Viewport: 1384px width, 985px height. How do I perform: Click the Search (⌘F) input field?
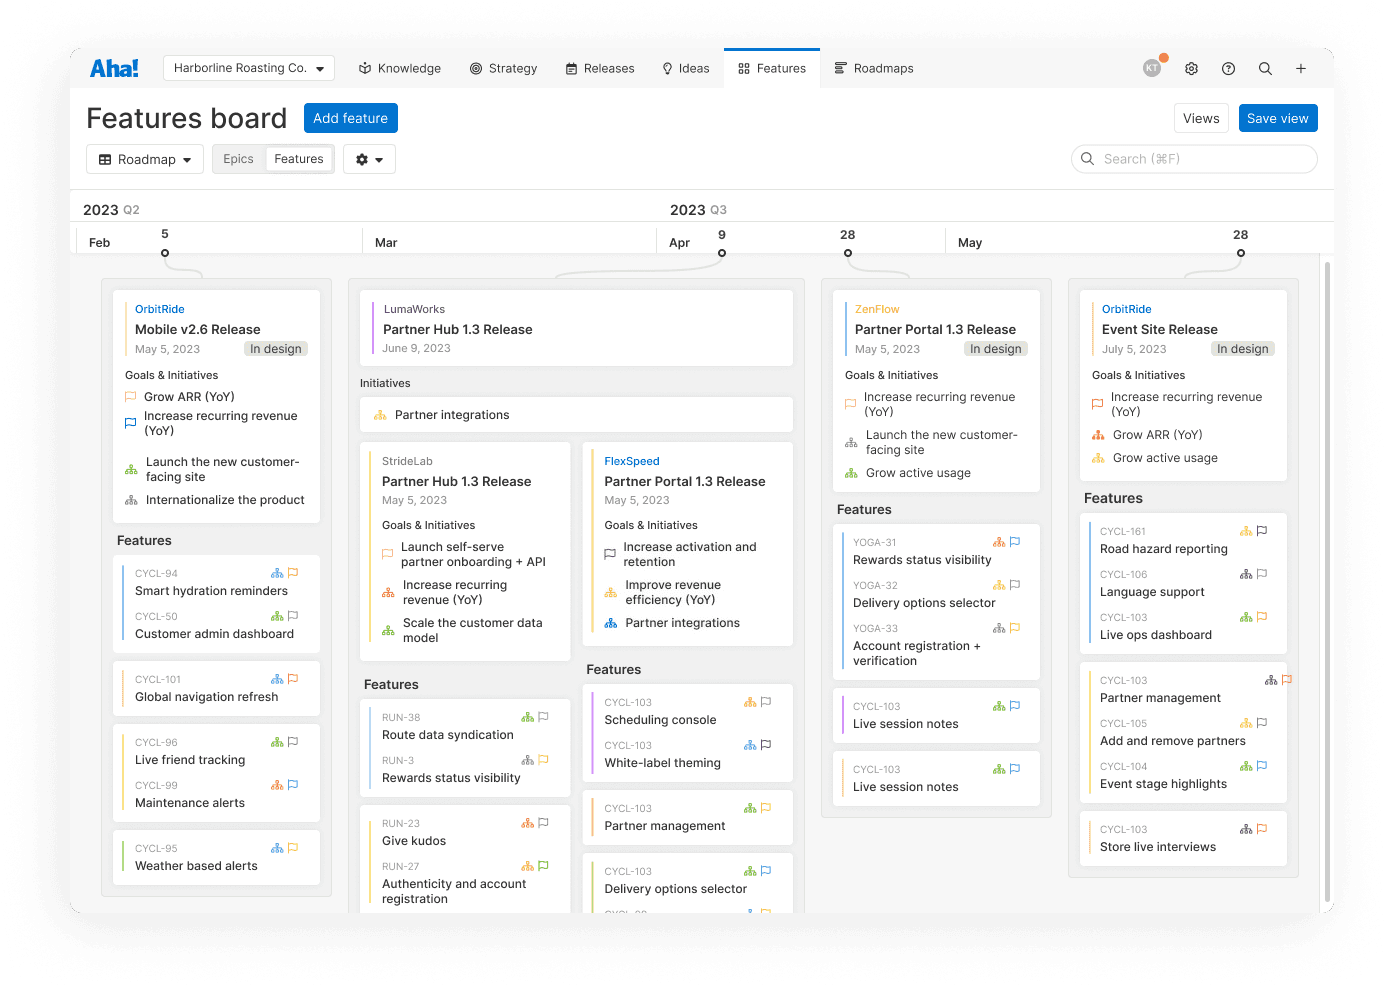click(x=1194, y=159)
